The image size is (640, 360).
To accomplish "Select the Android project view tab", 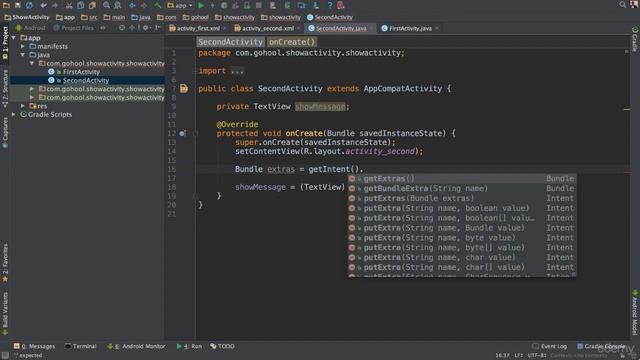I will point(30,28).
